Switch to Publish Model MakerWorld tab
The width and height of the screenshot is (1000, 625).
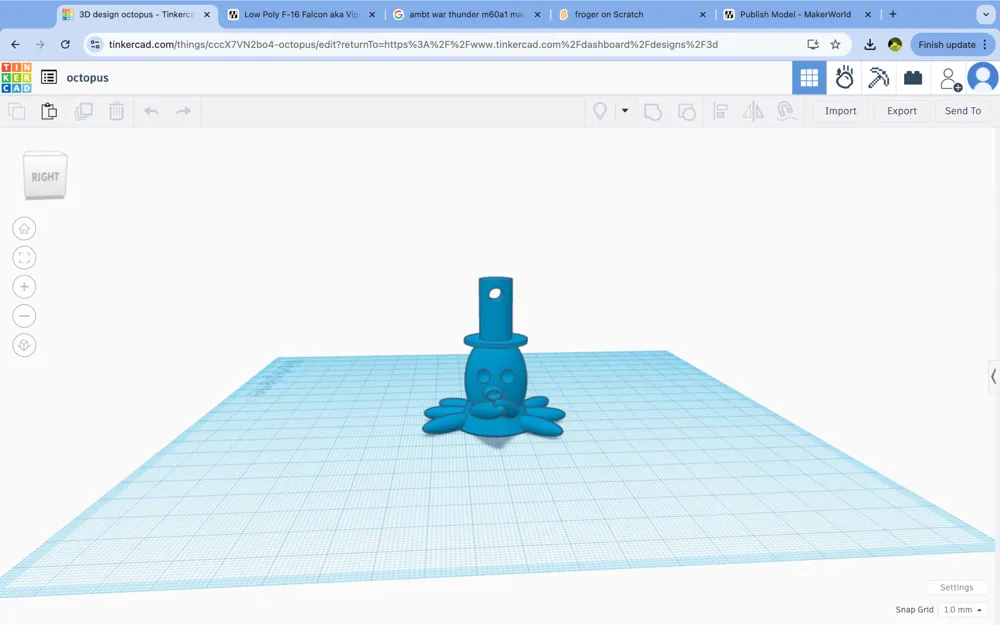(795, 15)
